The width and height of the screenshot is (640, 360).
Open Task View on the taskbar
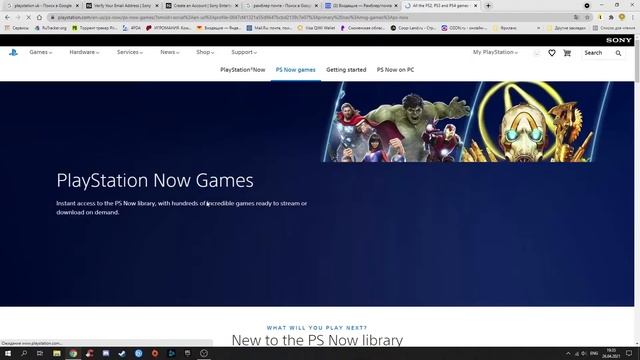tap(40, 353)
